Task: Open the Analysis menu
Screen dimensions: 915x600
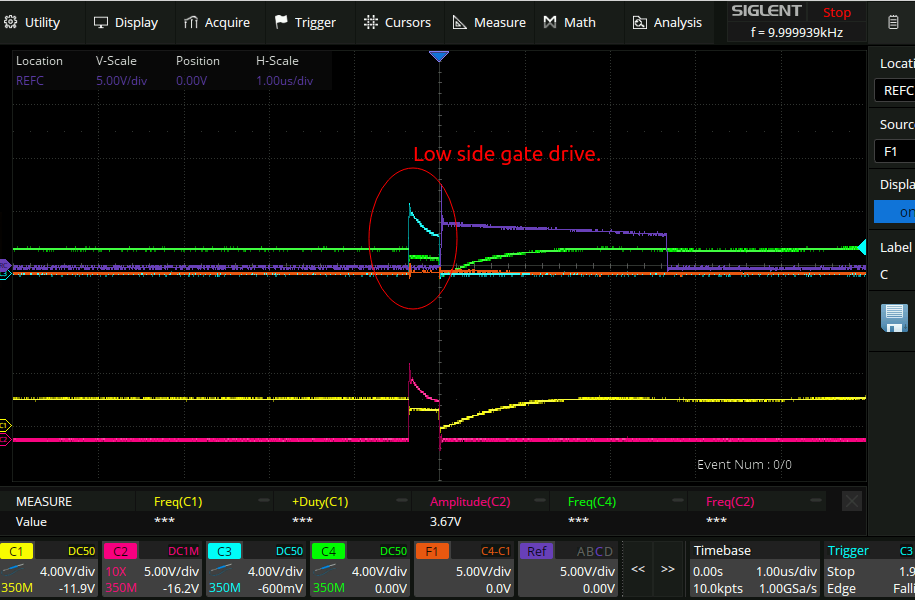Action: pyautogui.click(x=667, y=22)
